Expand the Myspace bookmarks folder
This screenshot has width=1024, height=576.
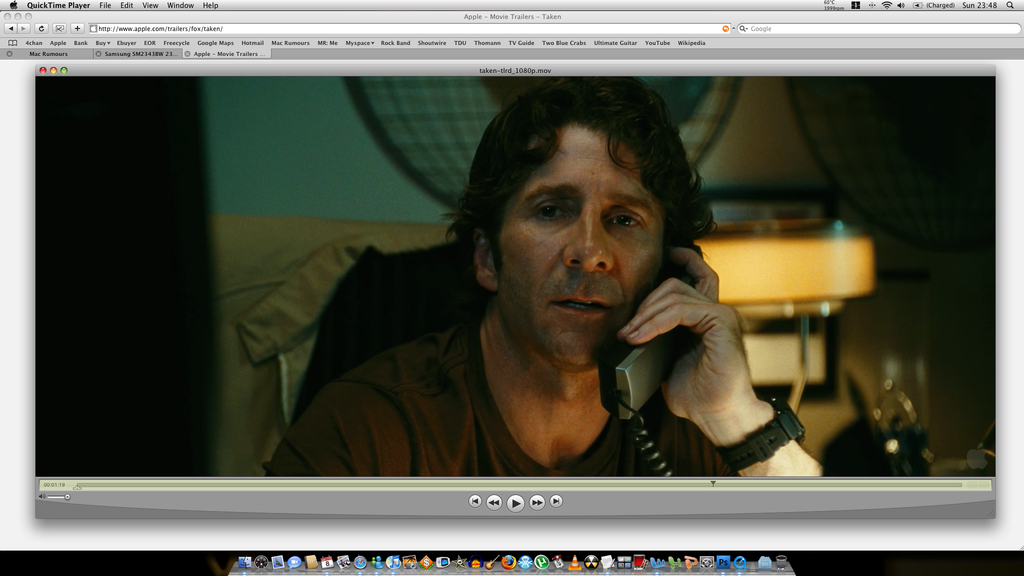point(360,43)
